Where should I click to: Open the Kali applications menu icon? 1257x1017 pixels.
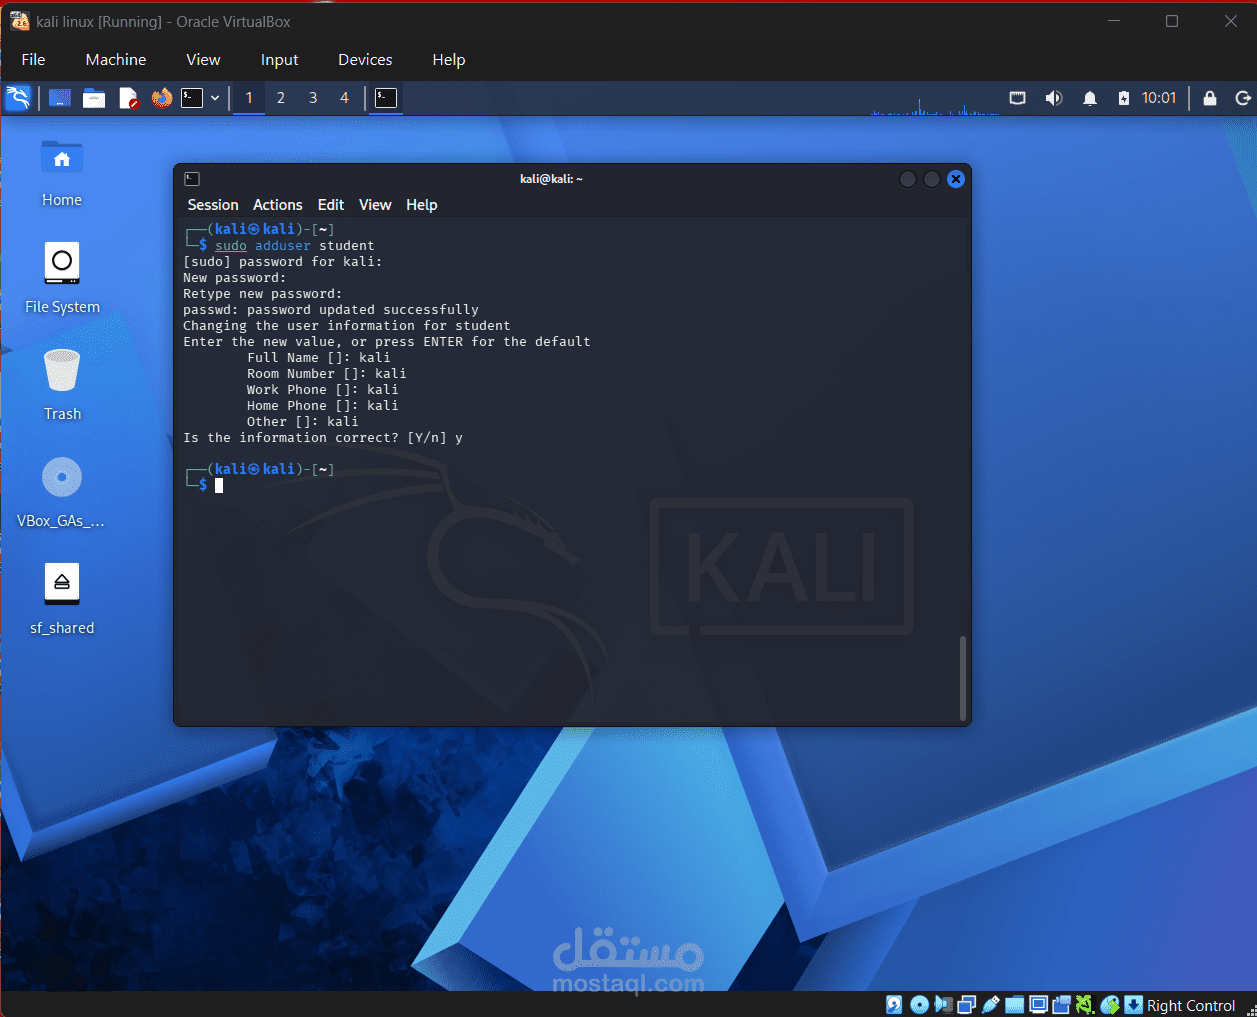[x=18, y=98]
